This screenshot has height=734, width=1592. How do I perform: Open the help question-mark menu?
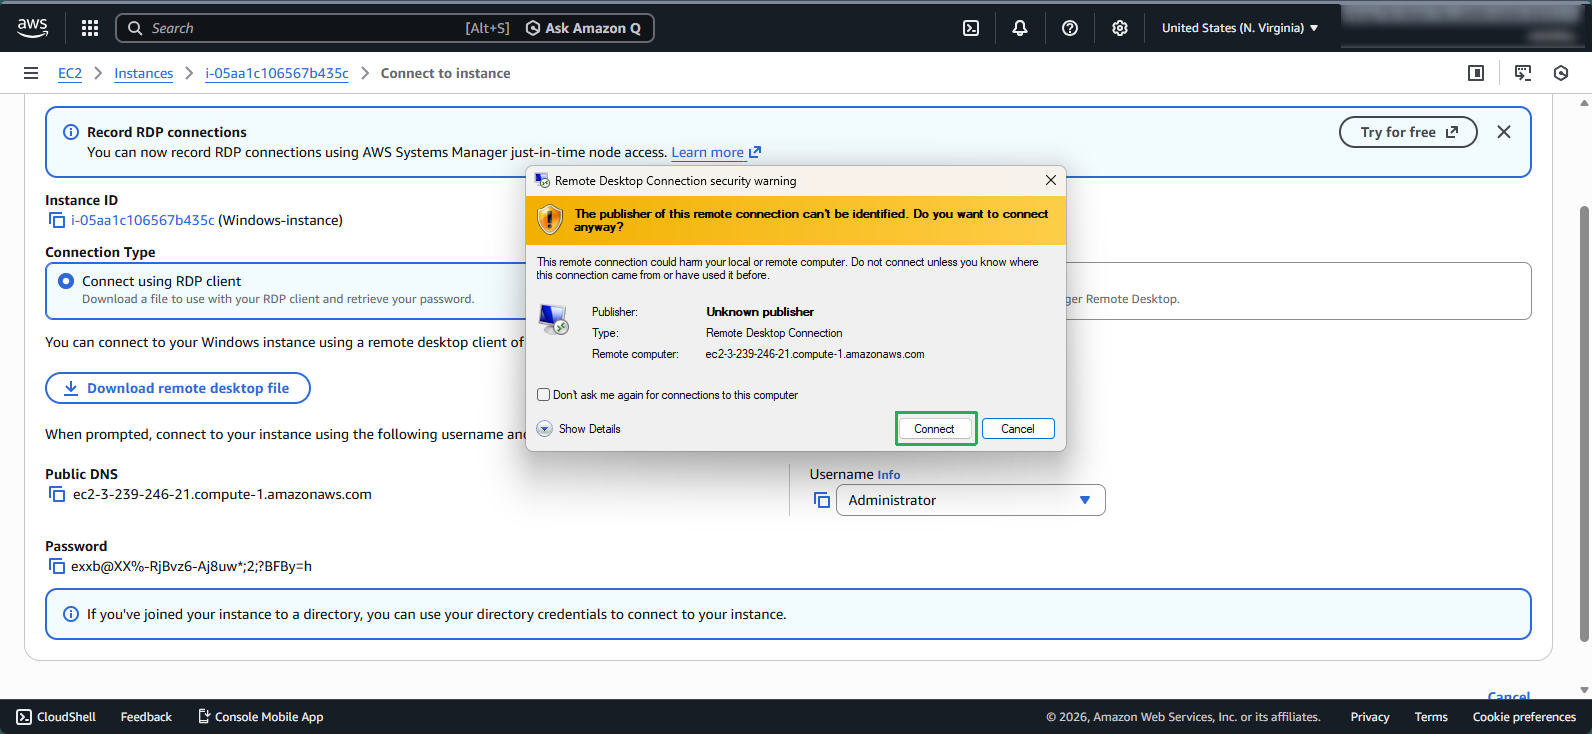point(1070,28)
